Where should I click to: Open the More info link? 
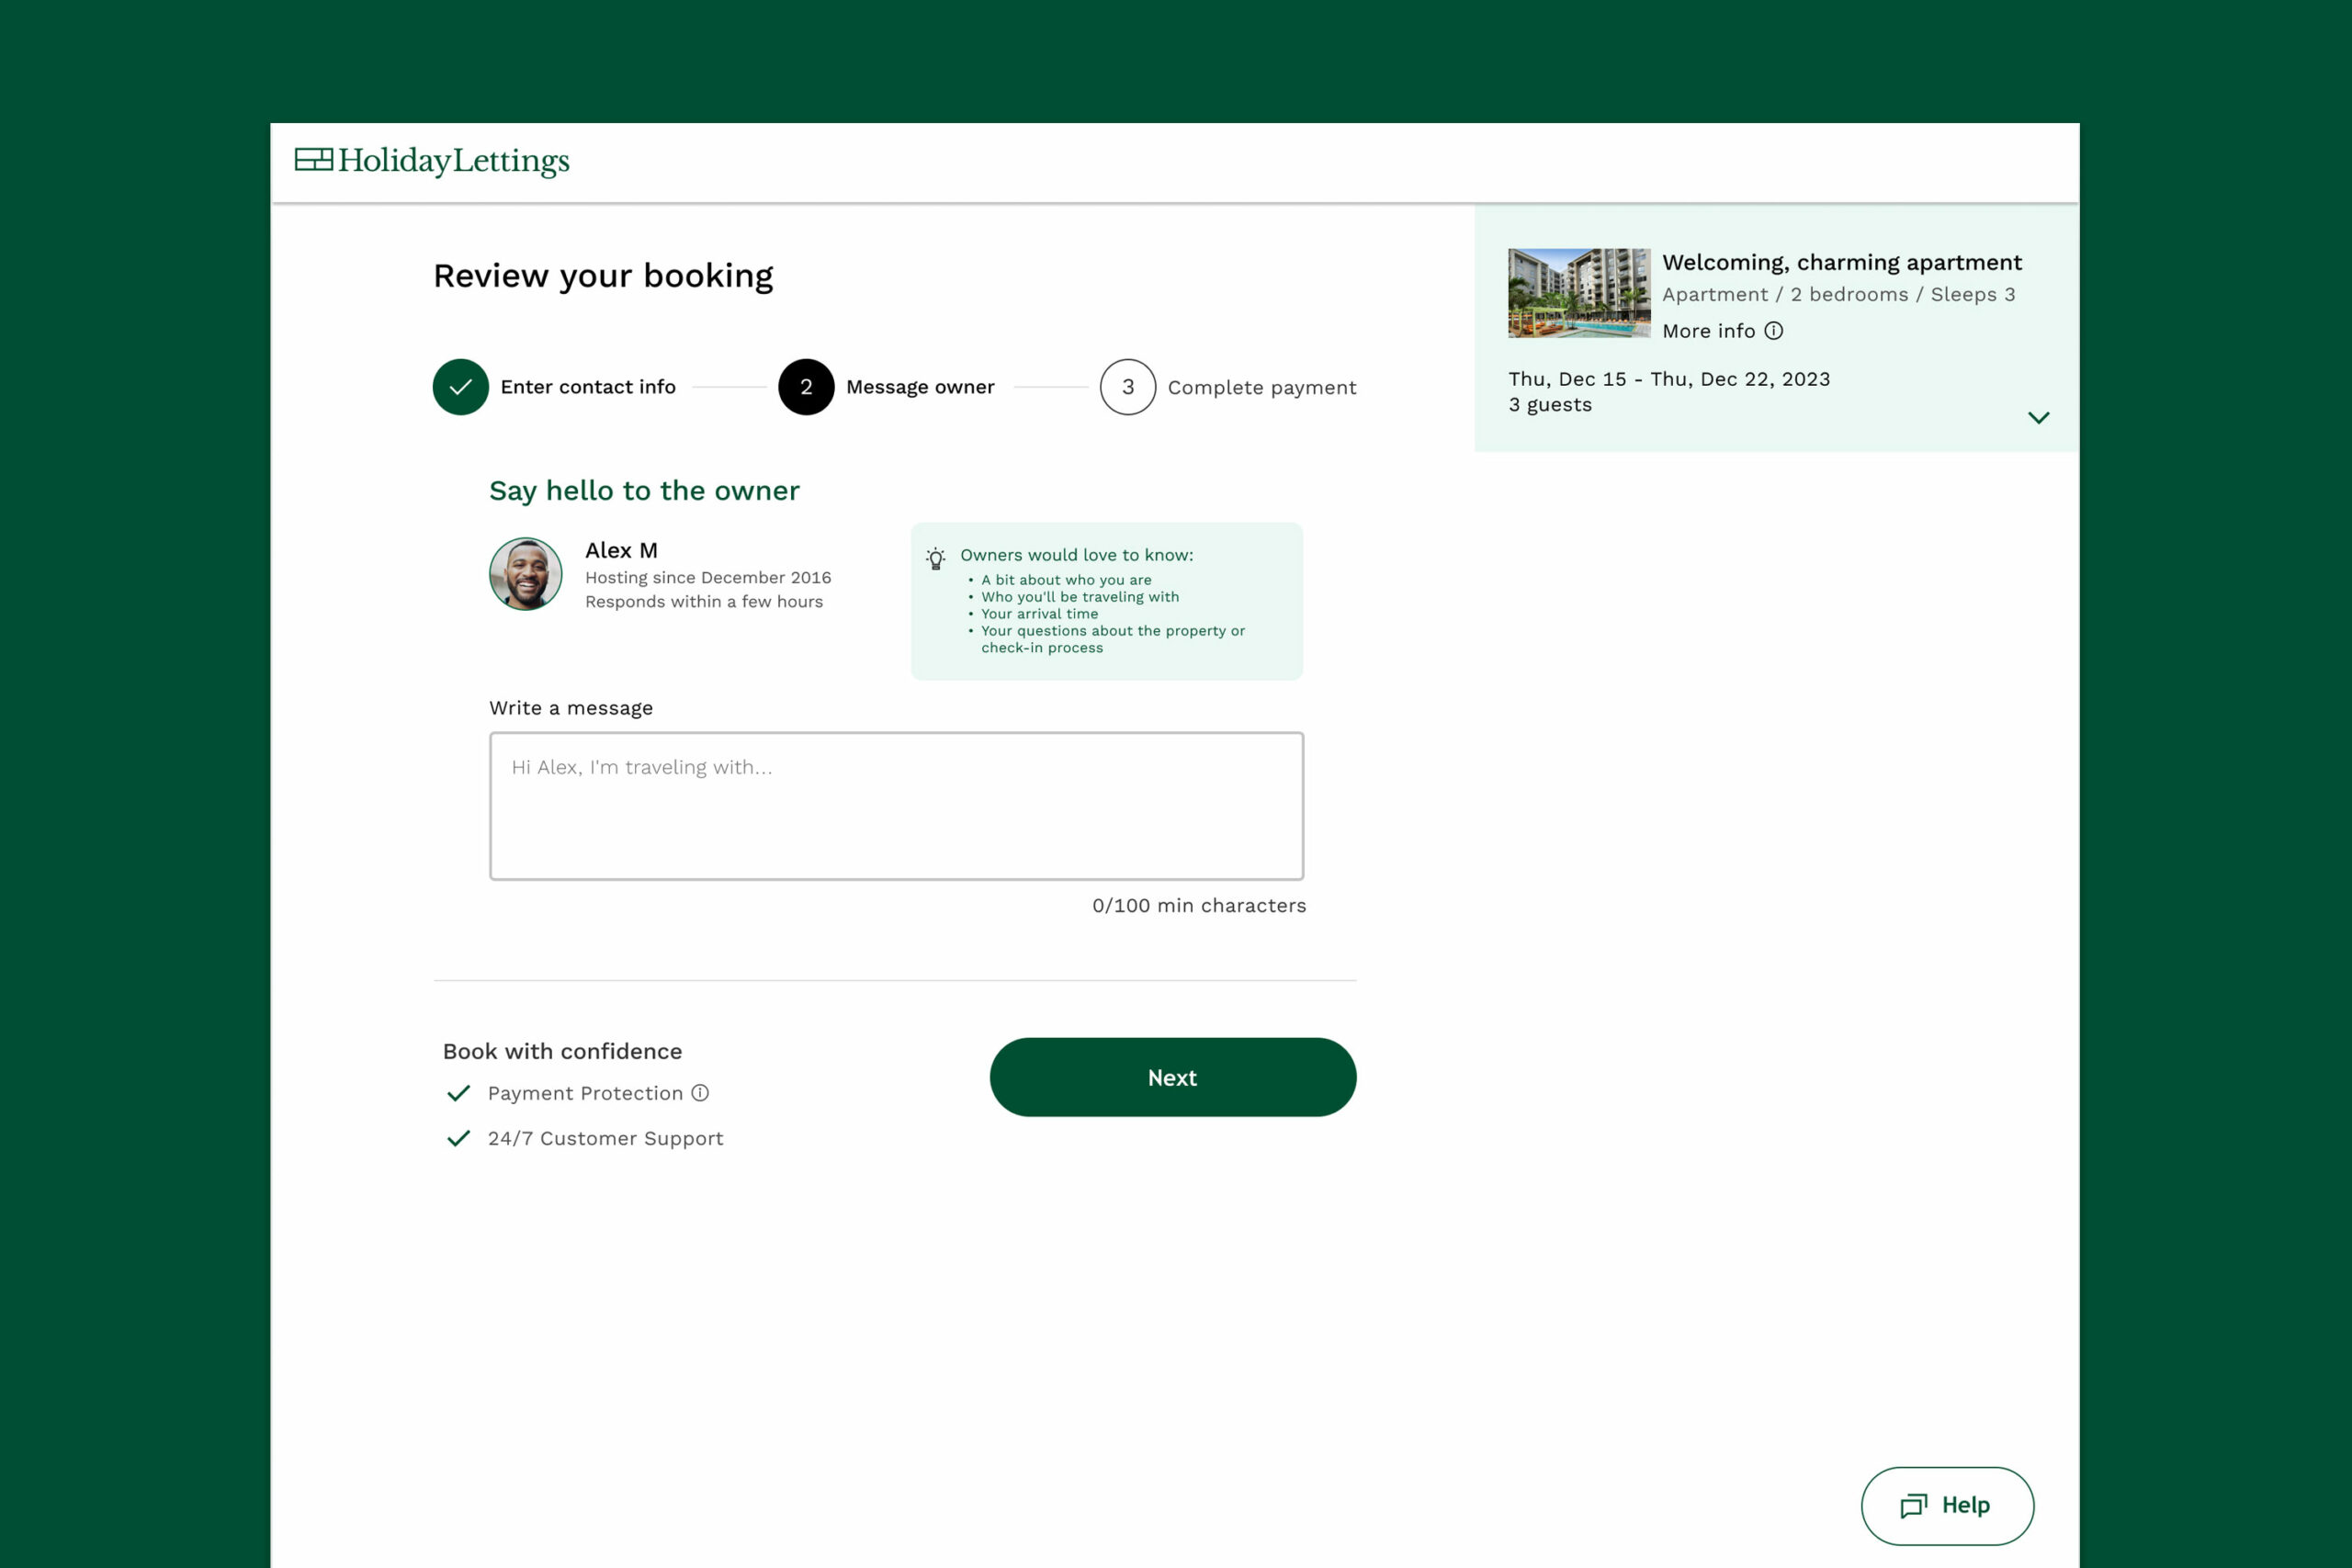click(x=1708, y=331)
